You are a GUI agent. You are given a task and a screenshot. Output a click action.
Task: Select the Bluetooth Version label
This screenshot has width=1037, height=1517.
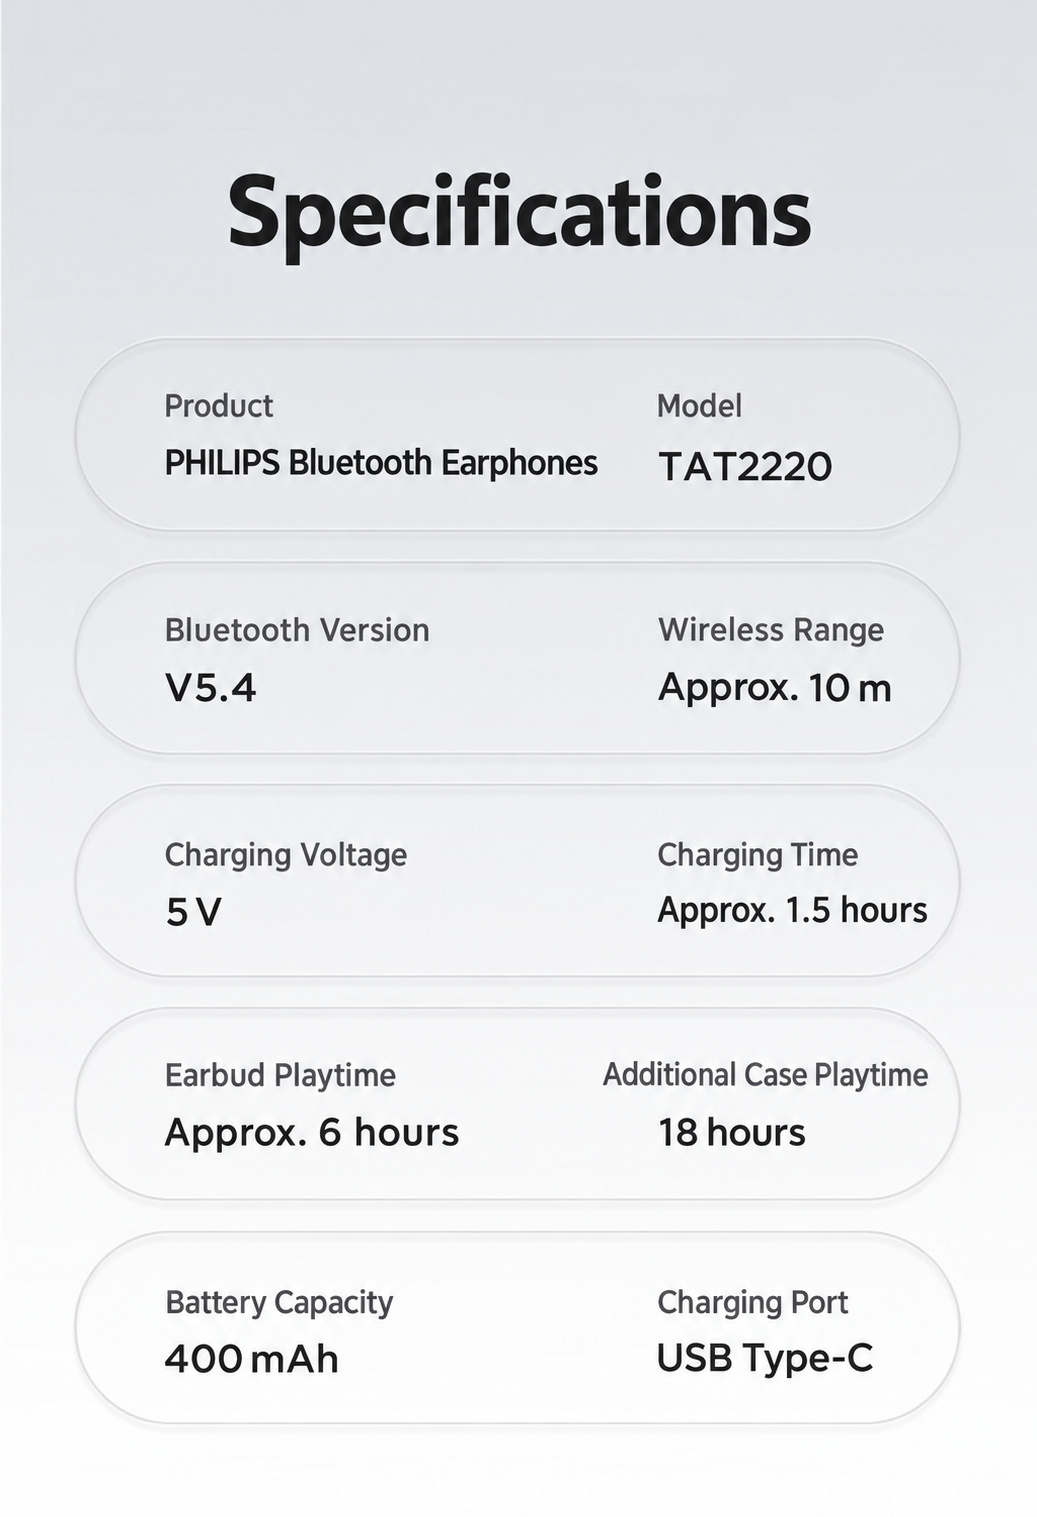click(x=297, y=630)
